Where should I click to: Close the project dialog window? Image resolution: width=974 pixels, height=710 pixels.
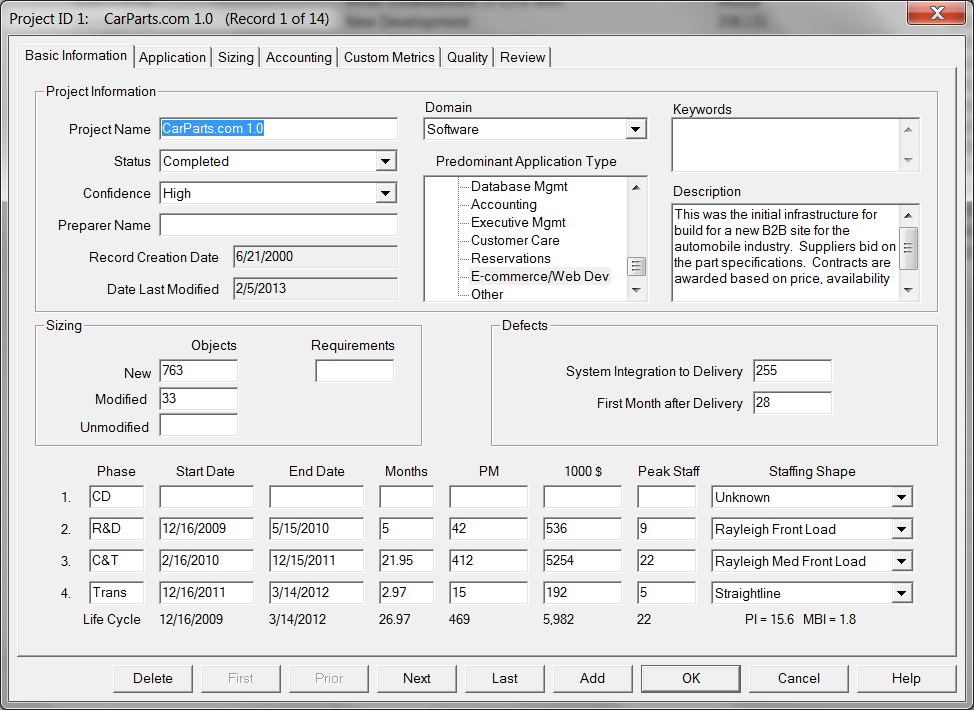(x=937, y=13)
